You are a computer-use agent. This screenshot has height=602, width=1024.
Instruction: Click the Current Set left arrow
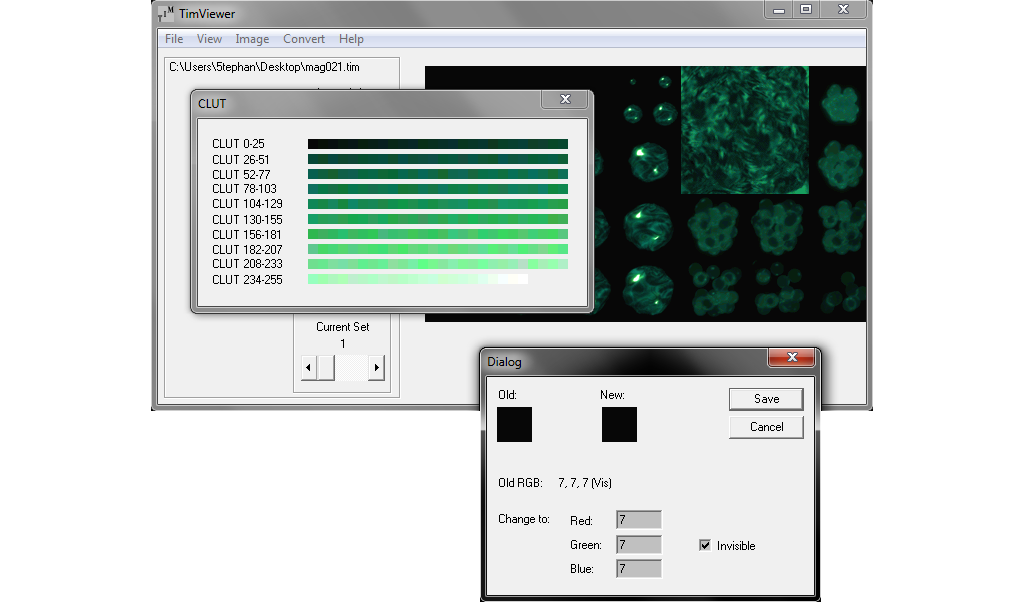pyautogui.click(x=308, y=368)
